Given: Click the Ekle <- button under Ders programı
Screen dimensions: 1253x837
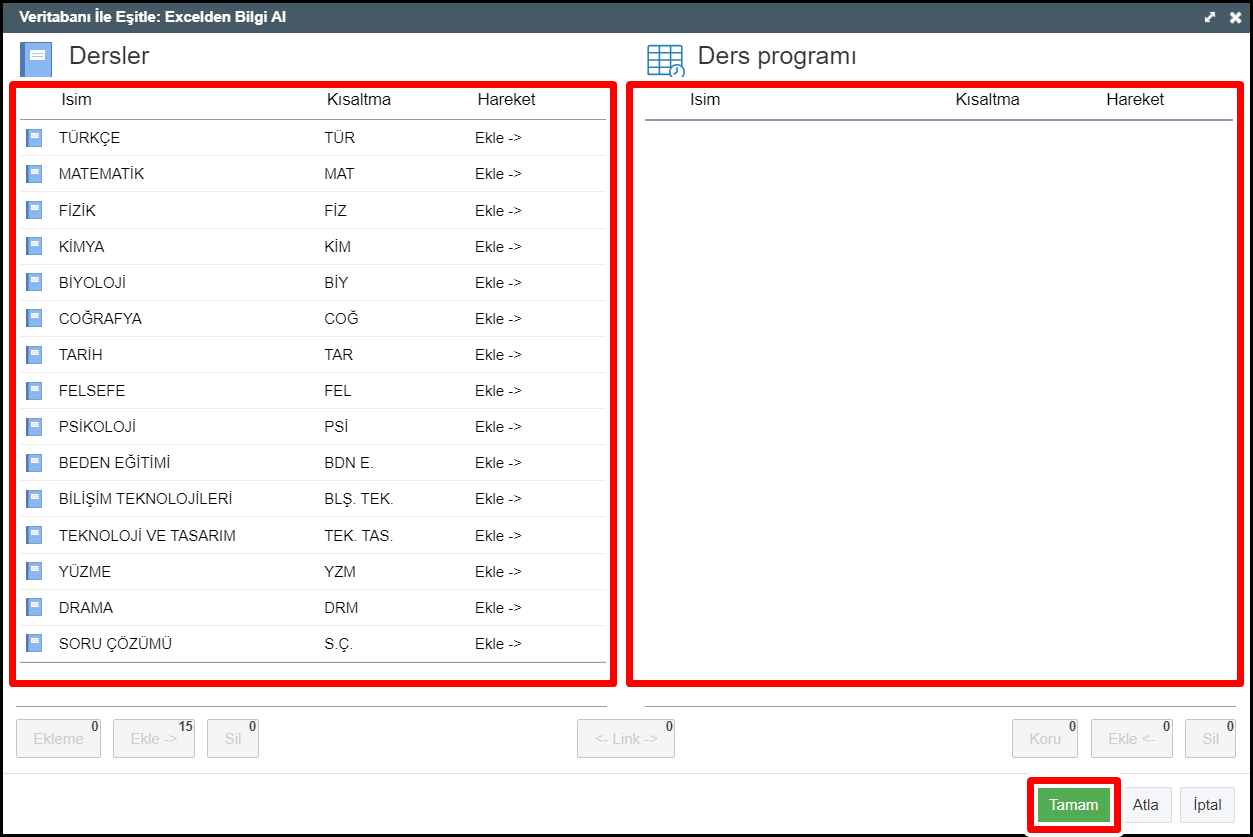Looking at the screenshot, I should pyautogui.click(x=1132, y=738).
